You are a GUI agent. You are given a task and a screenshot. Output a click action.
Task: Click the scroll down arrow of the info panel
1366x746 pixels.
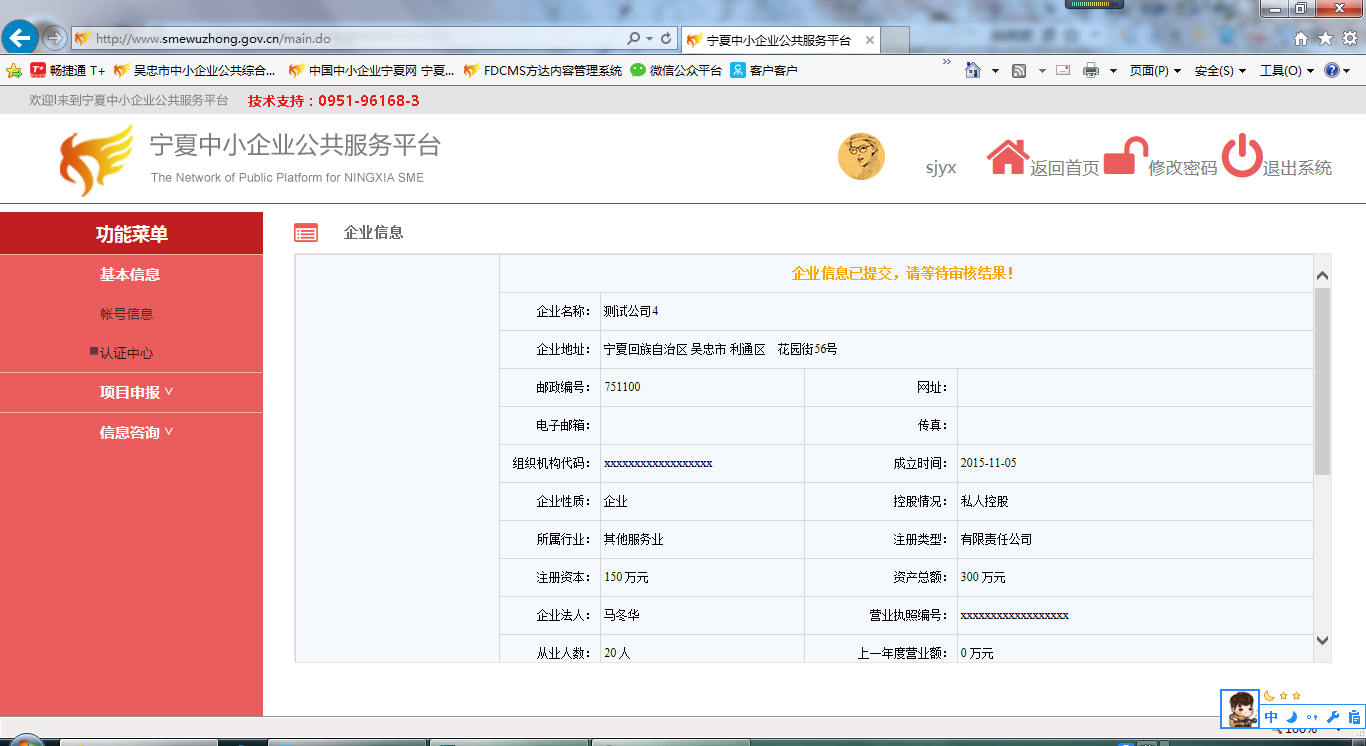[x=1322, y=641]
